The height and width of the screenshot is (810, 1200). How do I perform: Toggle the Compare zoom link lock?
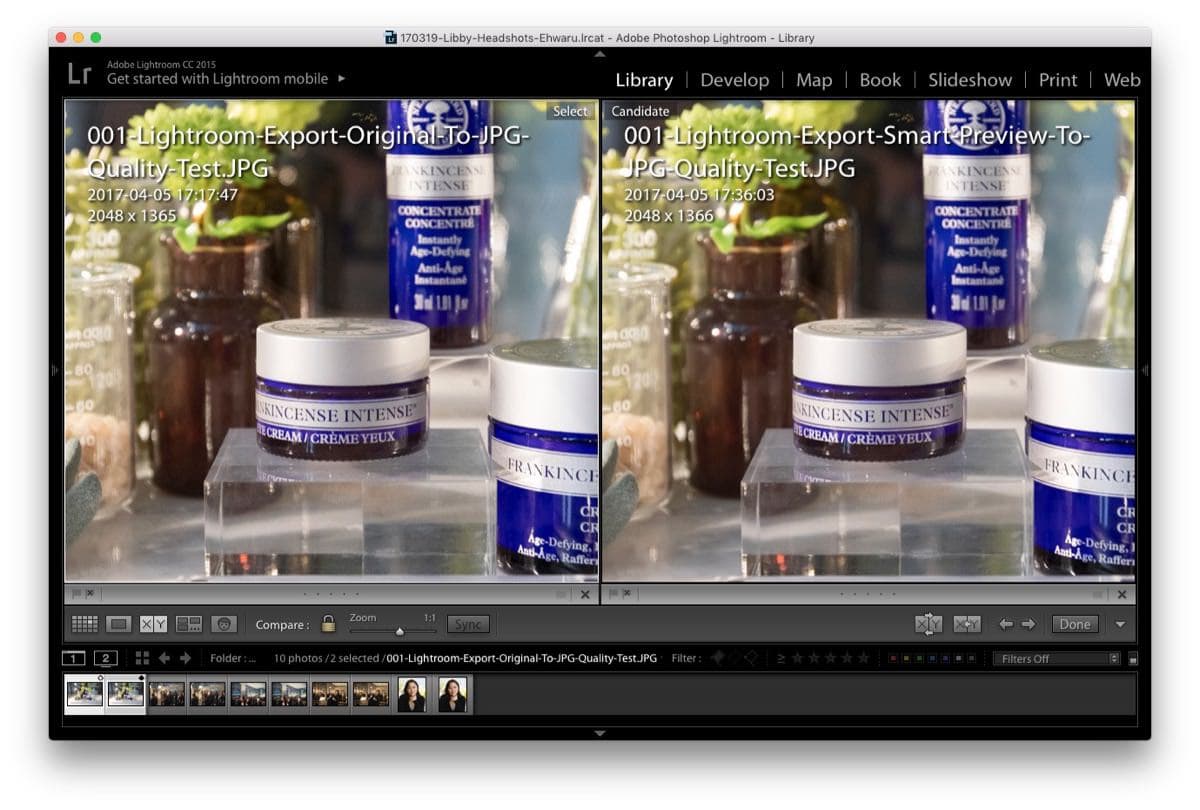[328, 624]
